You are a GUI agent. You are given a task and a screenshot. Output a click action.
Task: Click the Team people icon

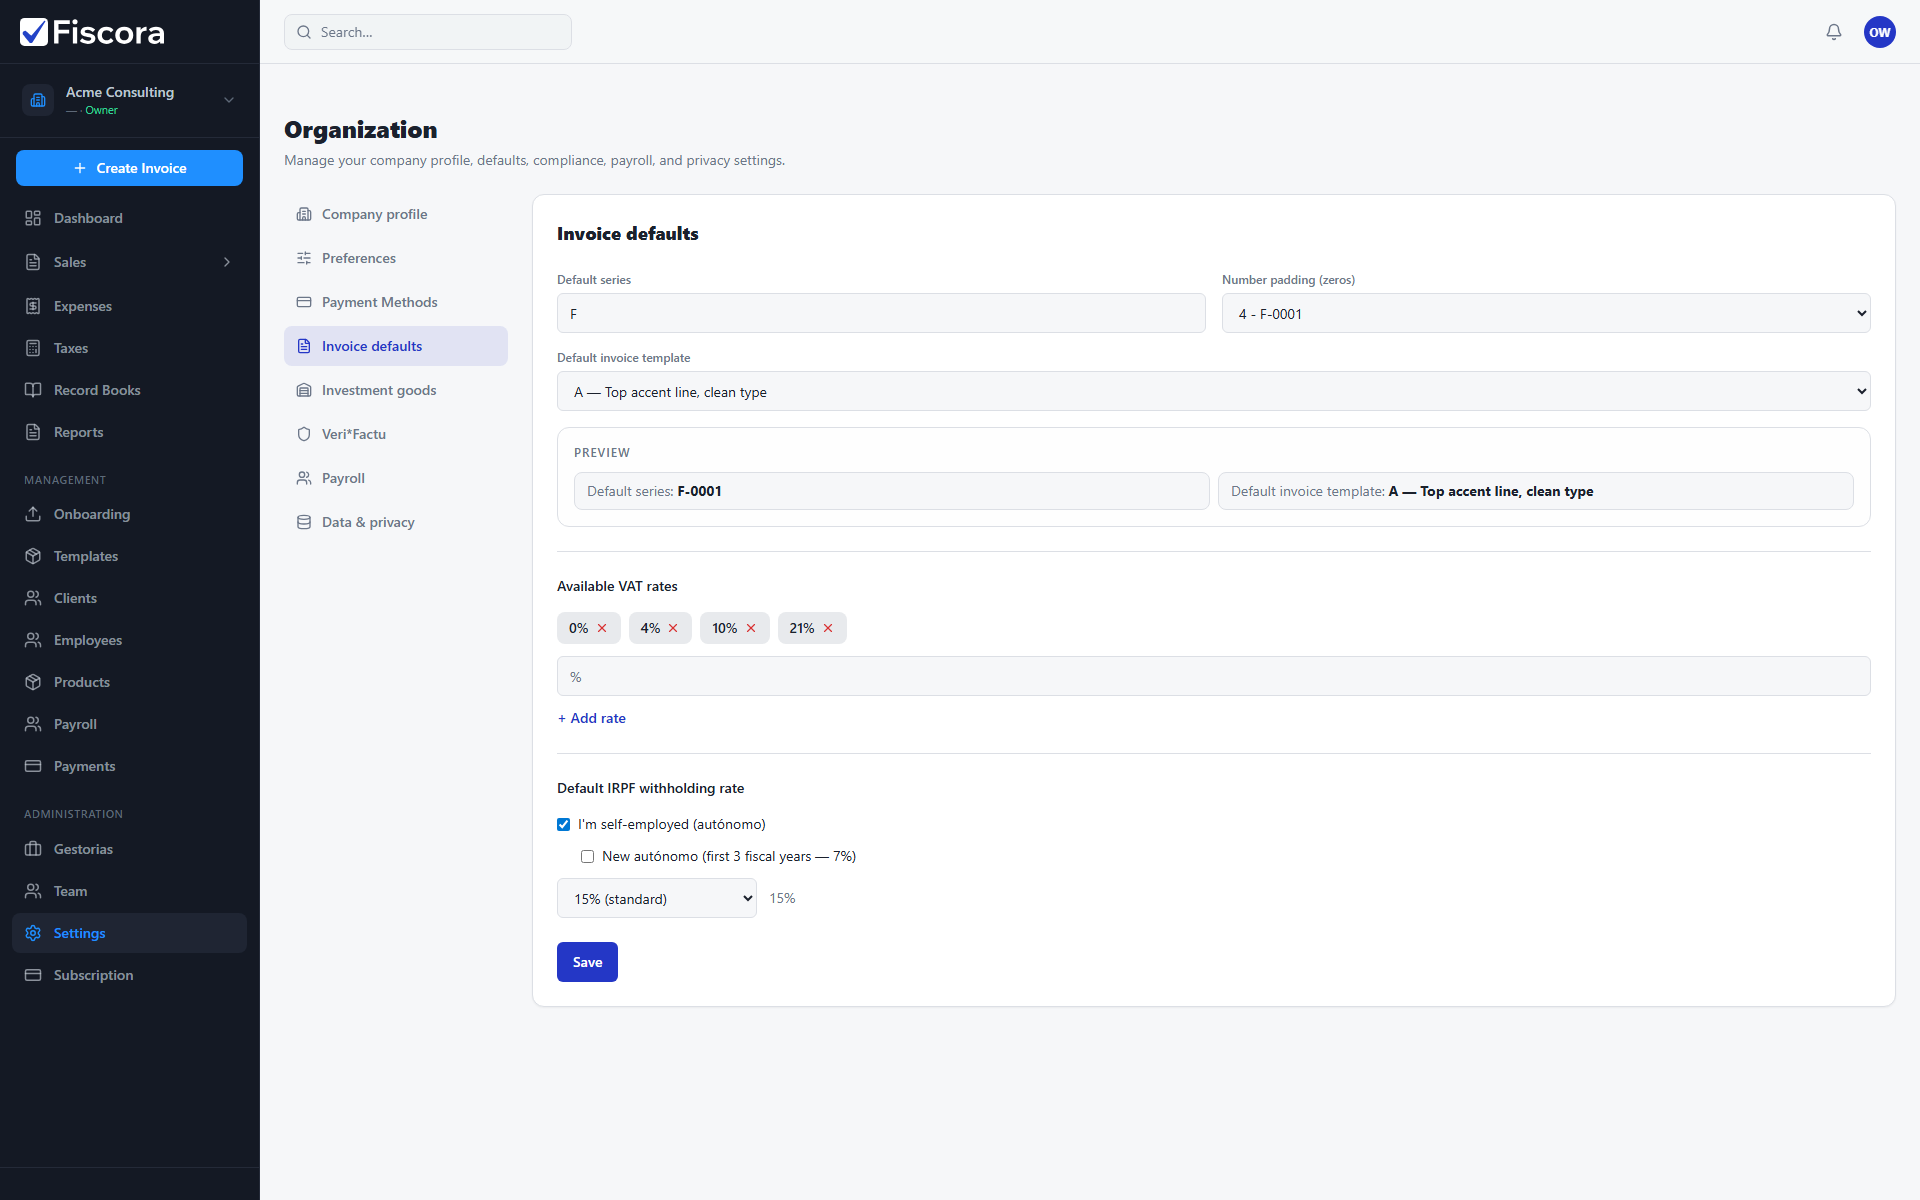click(x=33, y=891)
